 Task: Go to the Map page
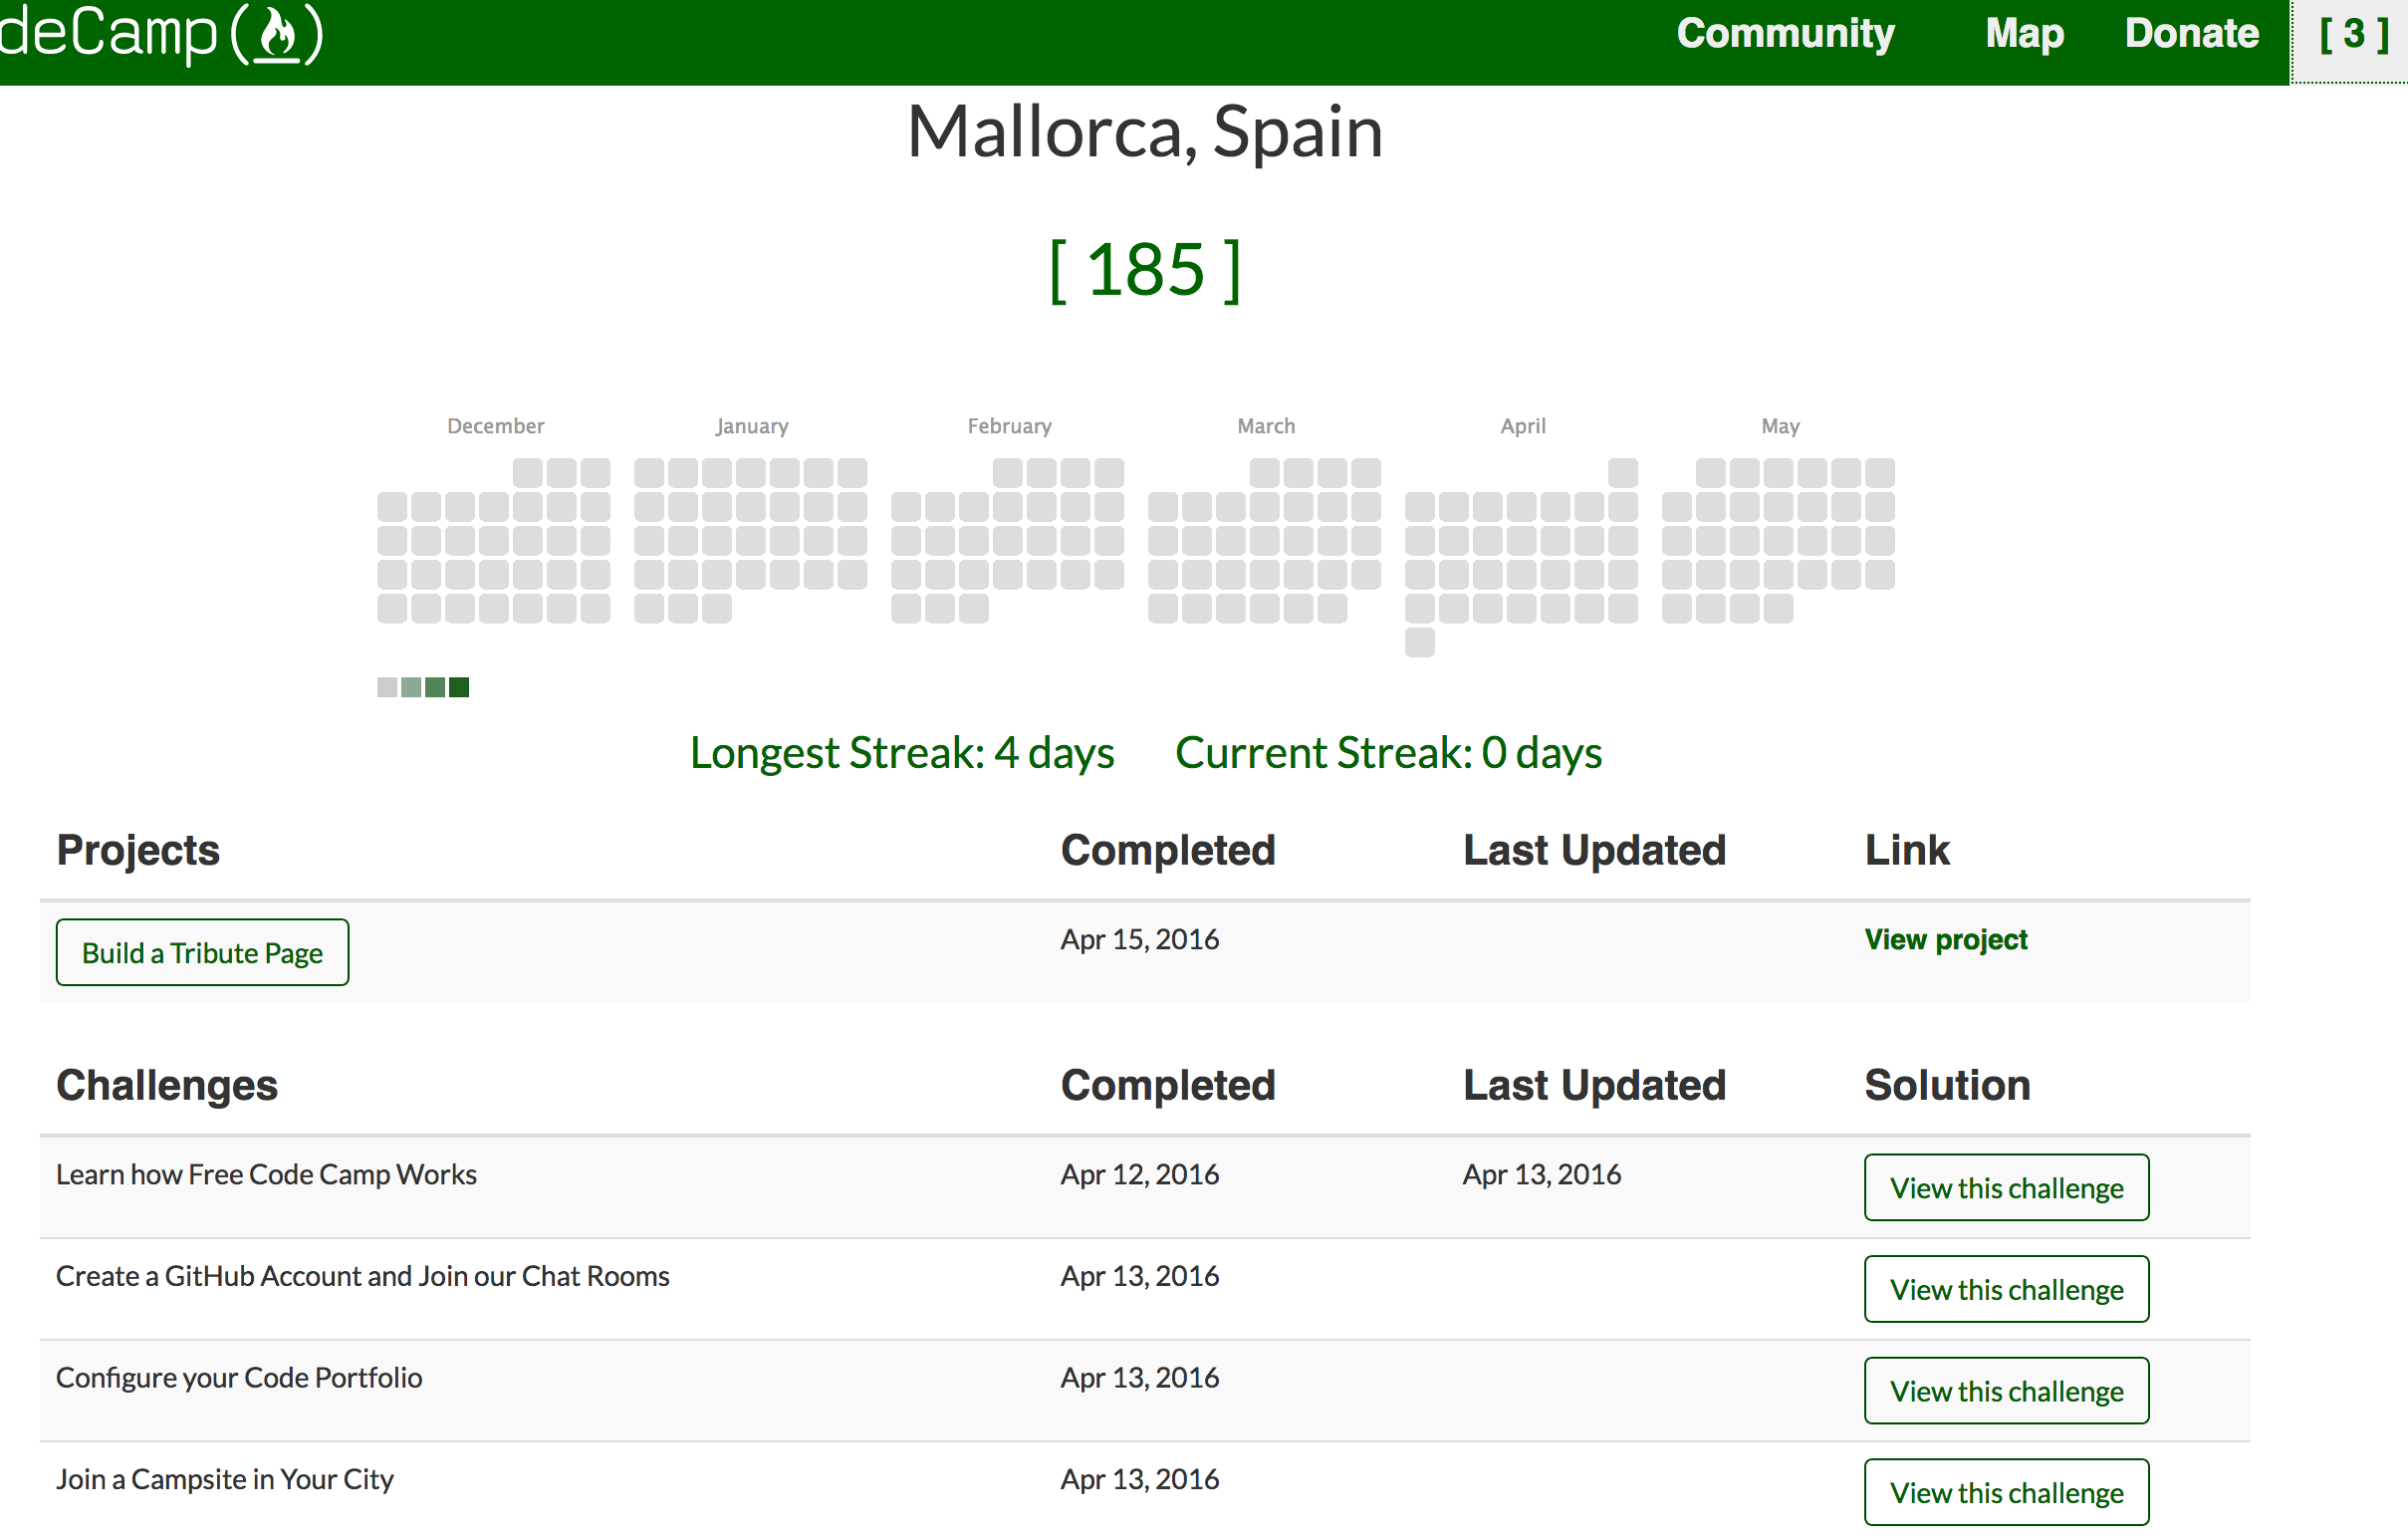(2024, 34)
